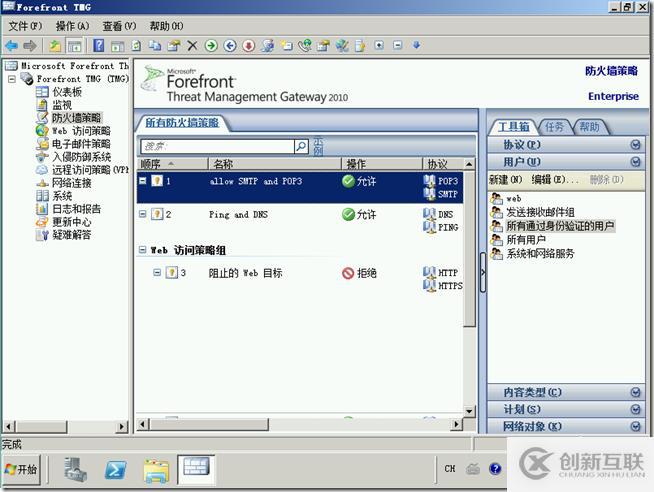Open 网络连接 node
Screen dimensions: 654x492
[x=71, y=183]
